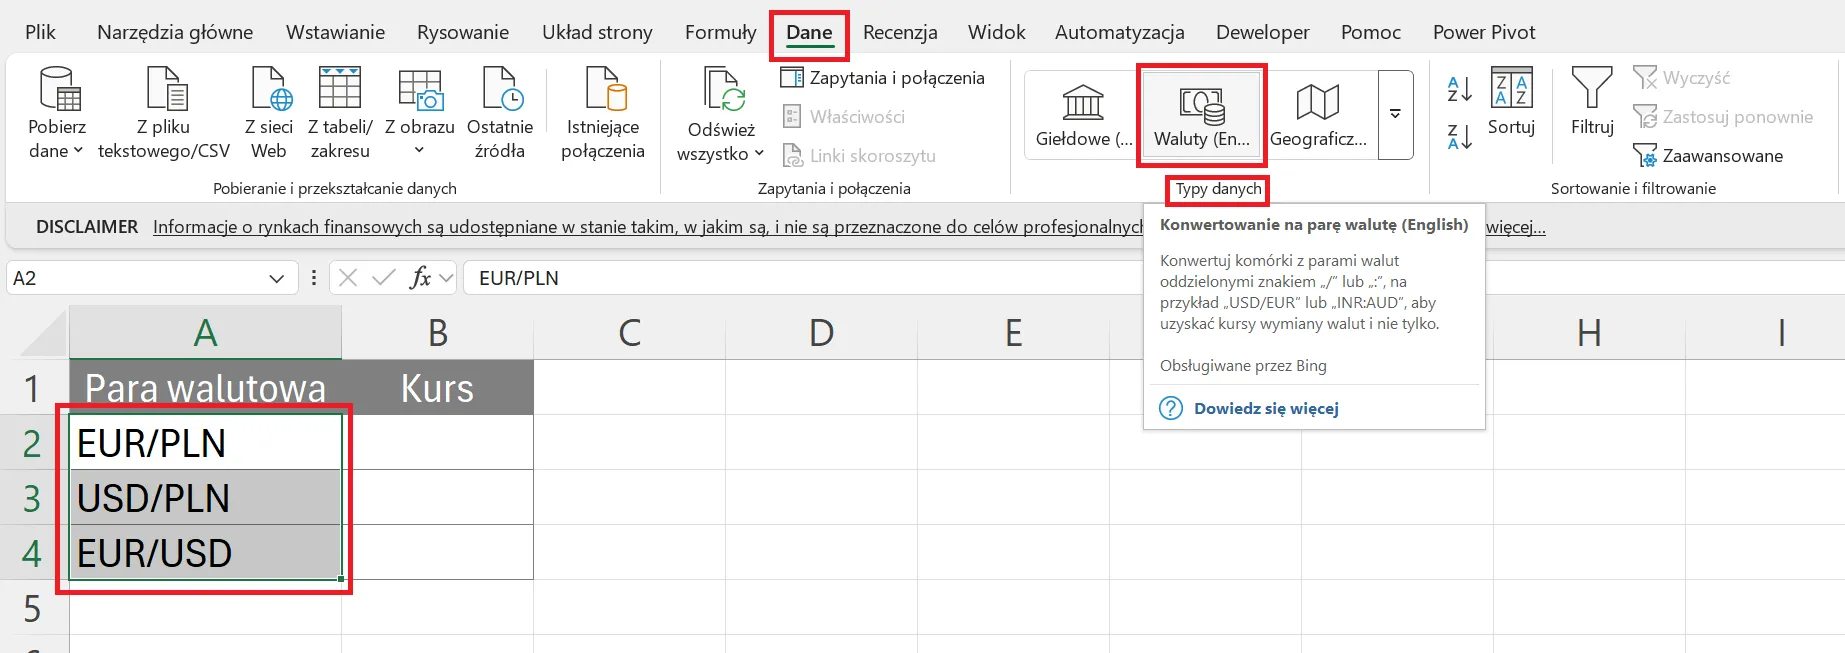Click the insert function fx button
Viewport: 1845px width, 653px height.
coord(420,278)
